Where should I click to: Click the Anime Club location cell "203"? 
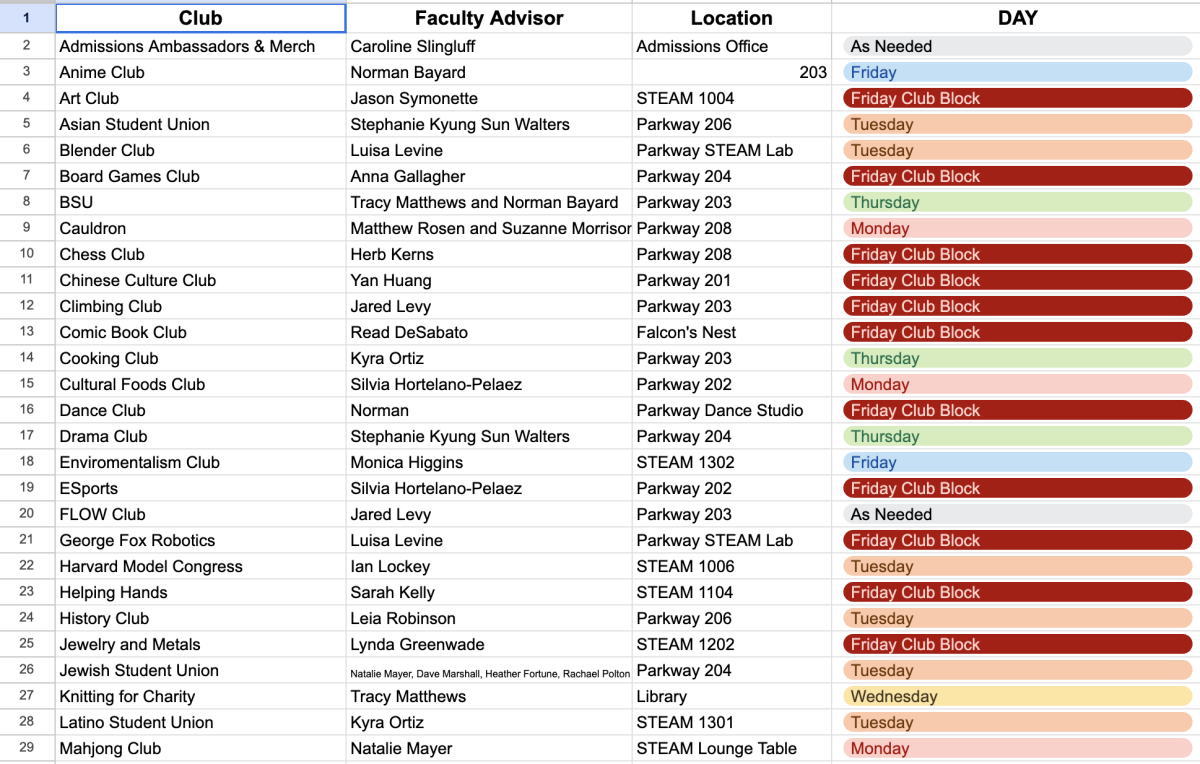click(731, 72)
